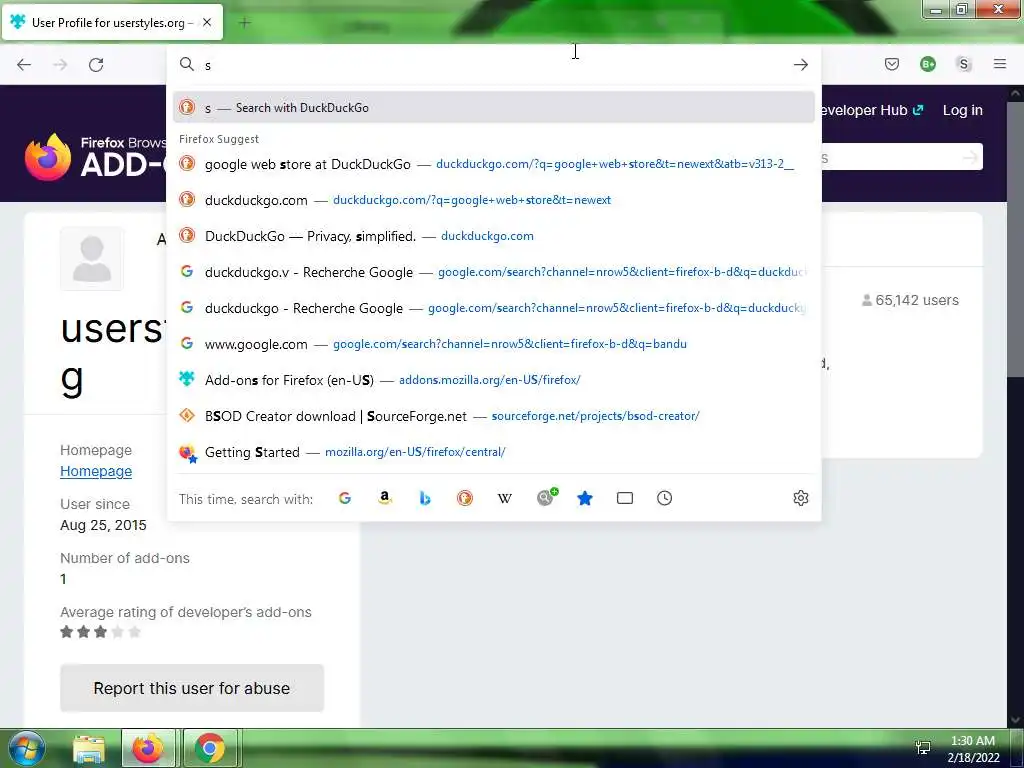This screenshot has width=1024, height=768.
Task: Select 'duckduckgo.v - Recherche Google' suggestion
Action: click(494, 272)
